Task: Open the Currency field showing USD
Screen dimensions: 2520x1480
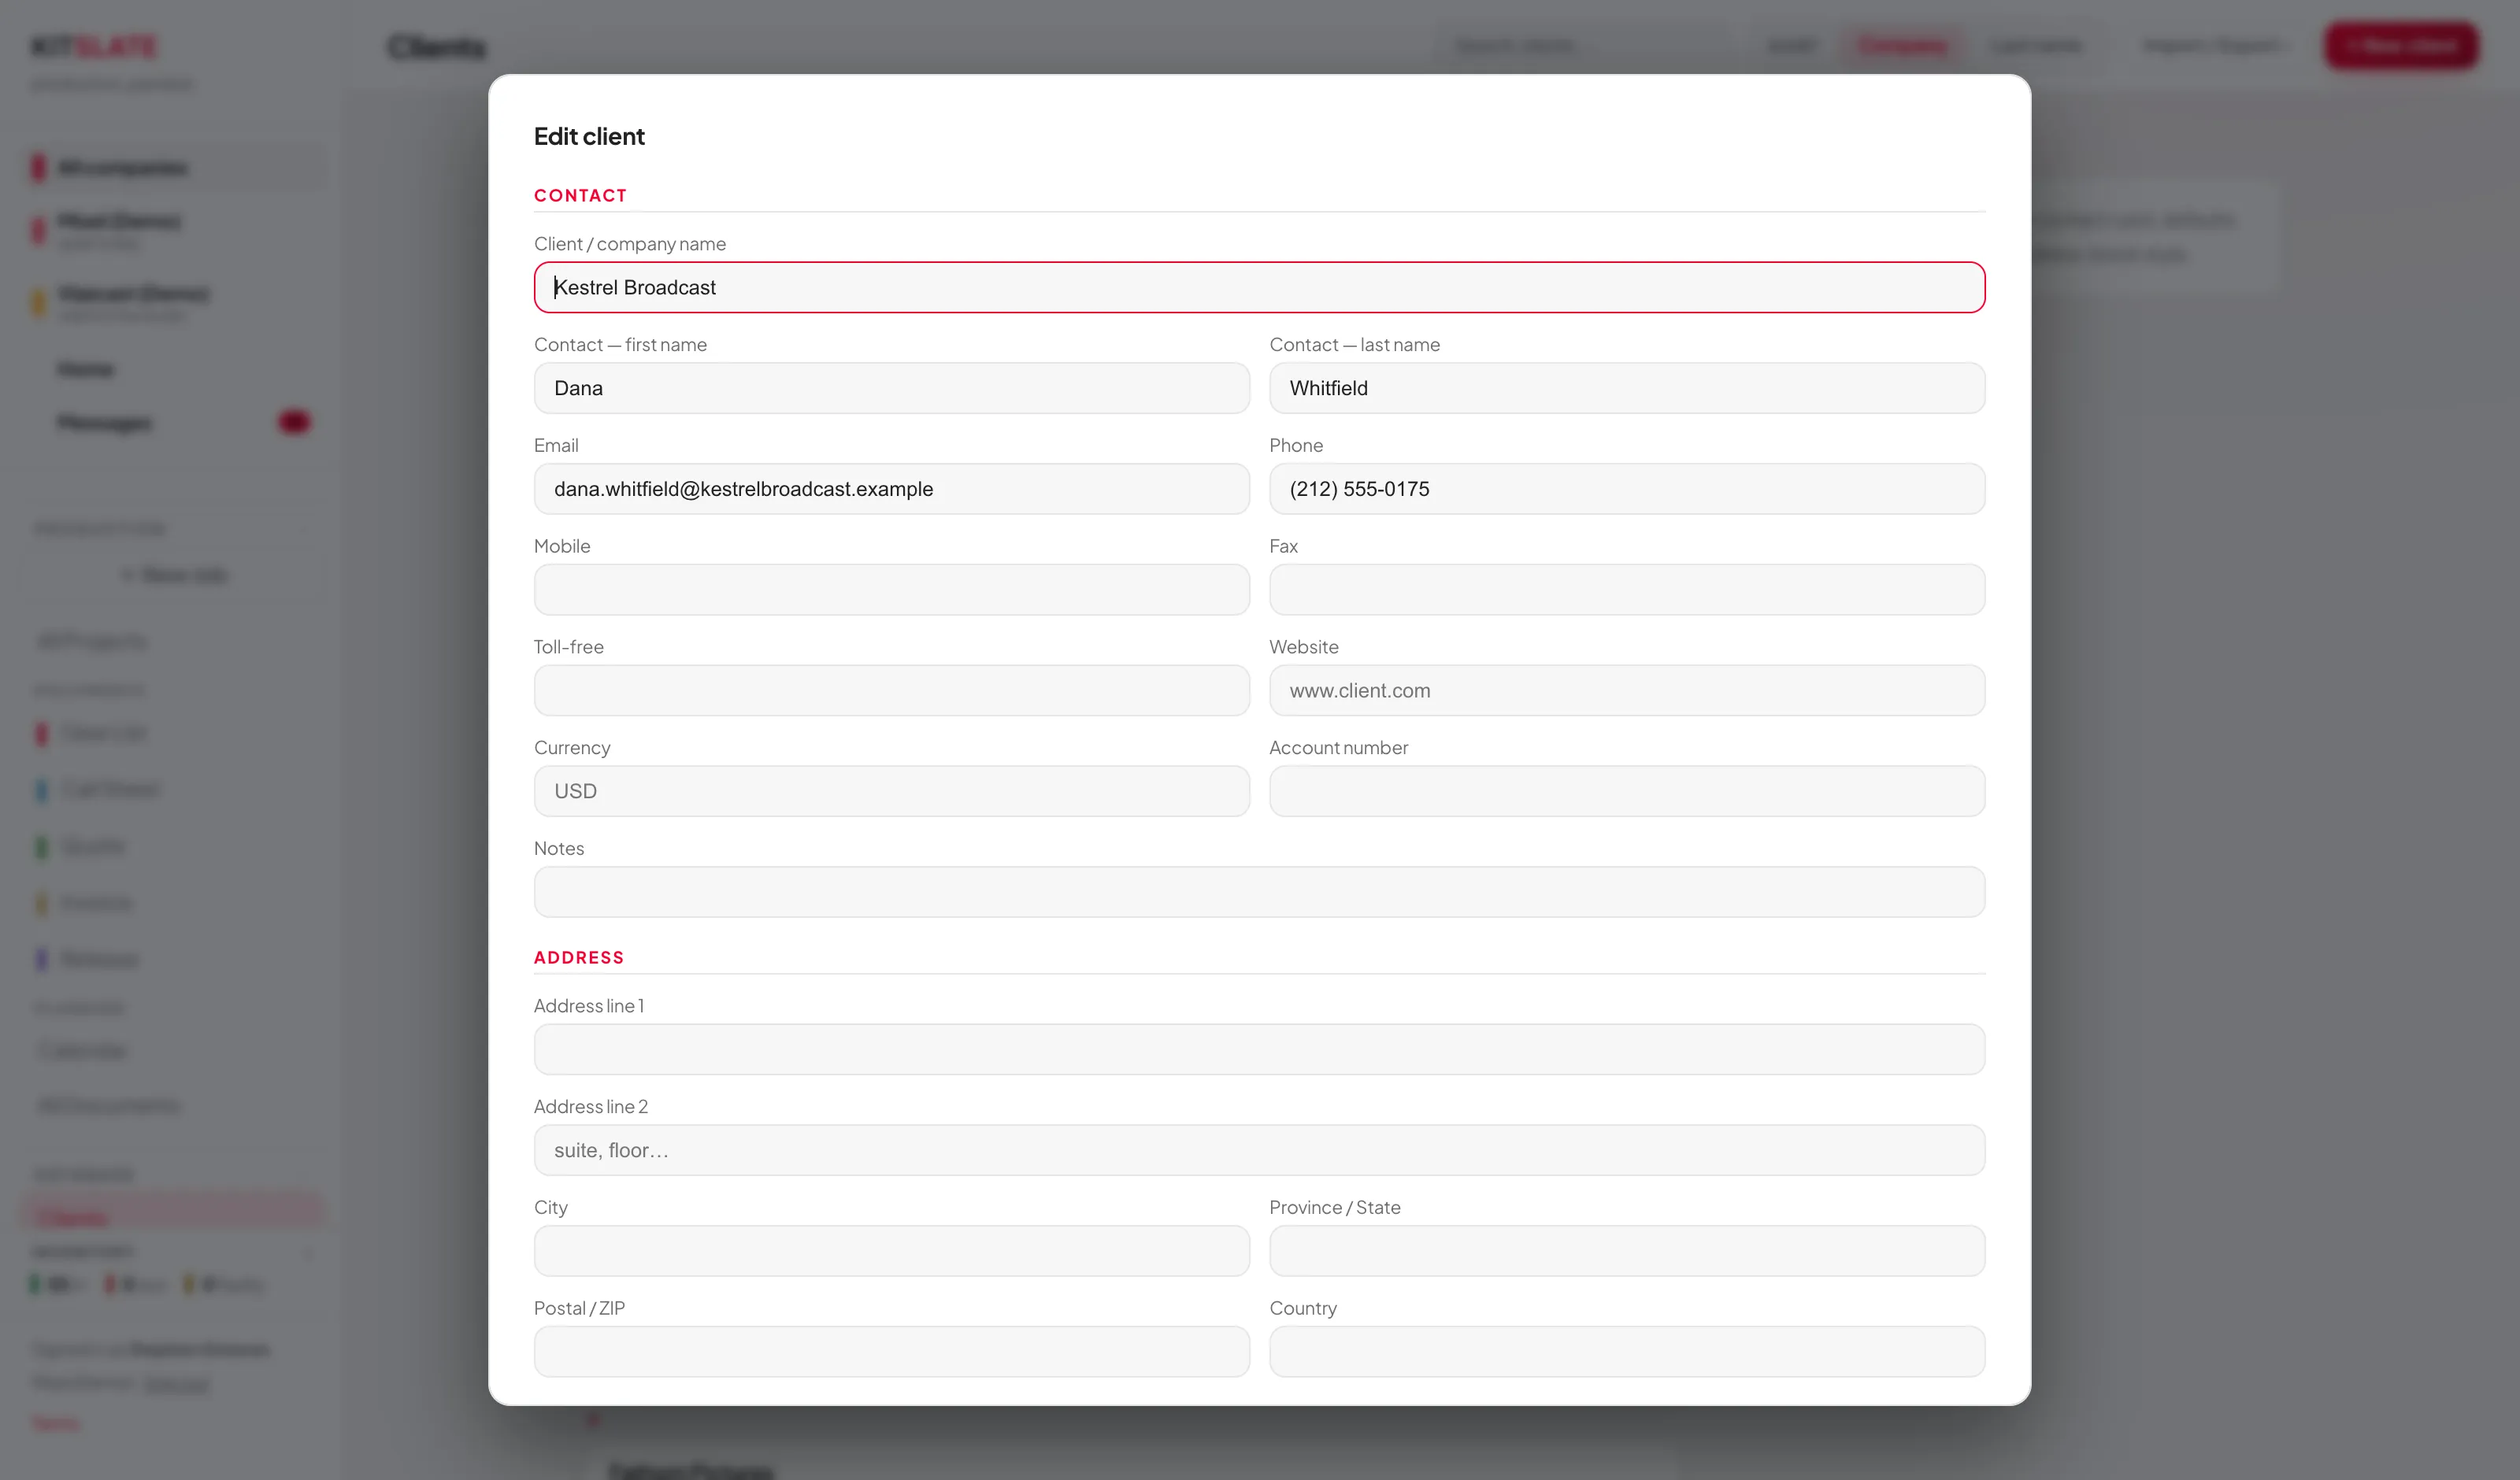Action: (891, 791)
